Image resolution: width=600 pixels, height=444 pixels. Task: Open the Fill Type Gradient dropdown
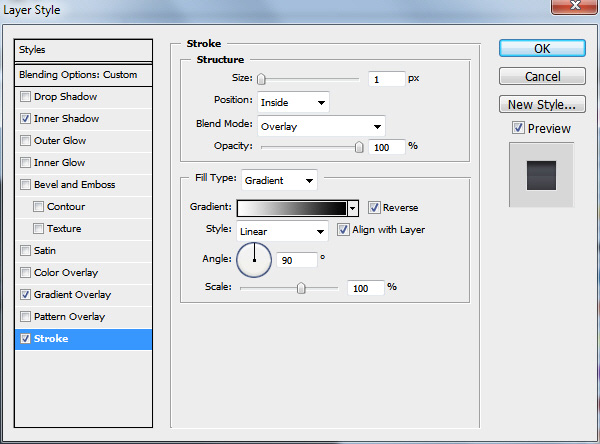click(279, 180)
